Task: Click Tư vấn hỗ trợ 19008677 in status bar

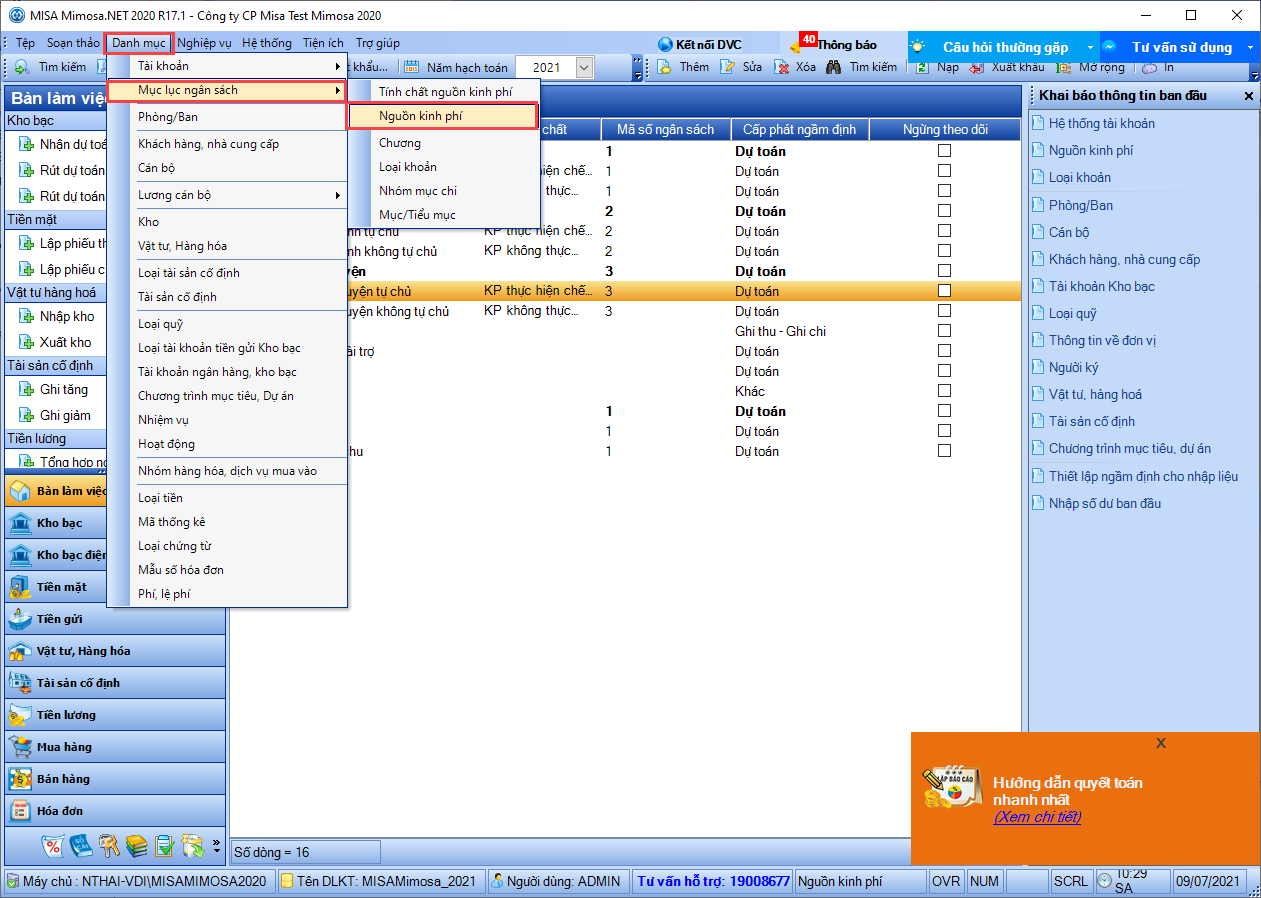Action: tap(713, 881)
